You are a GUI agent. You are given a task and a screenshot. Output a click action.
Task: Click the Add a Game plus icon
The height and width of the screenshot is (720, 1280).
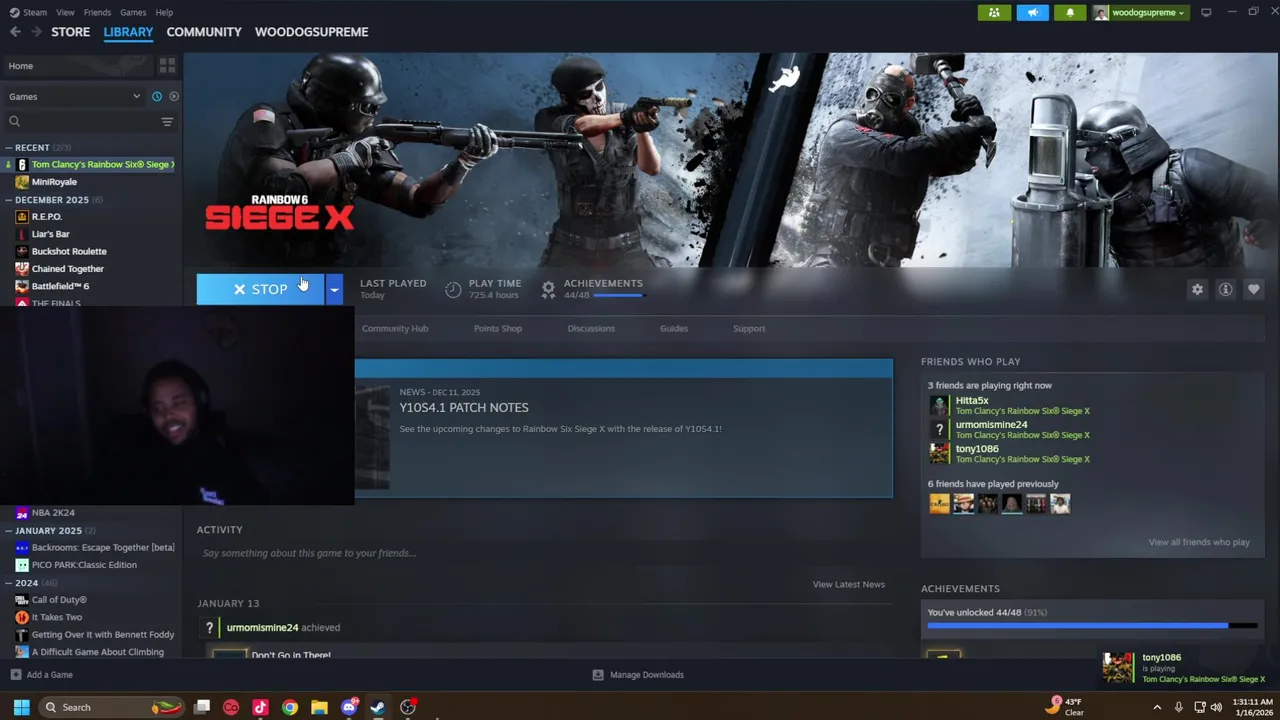tap(15, 675)
